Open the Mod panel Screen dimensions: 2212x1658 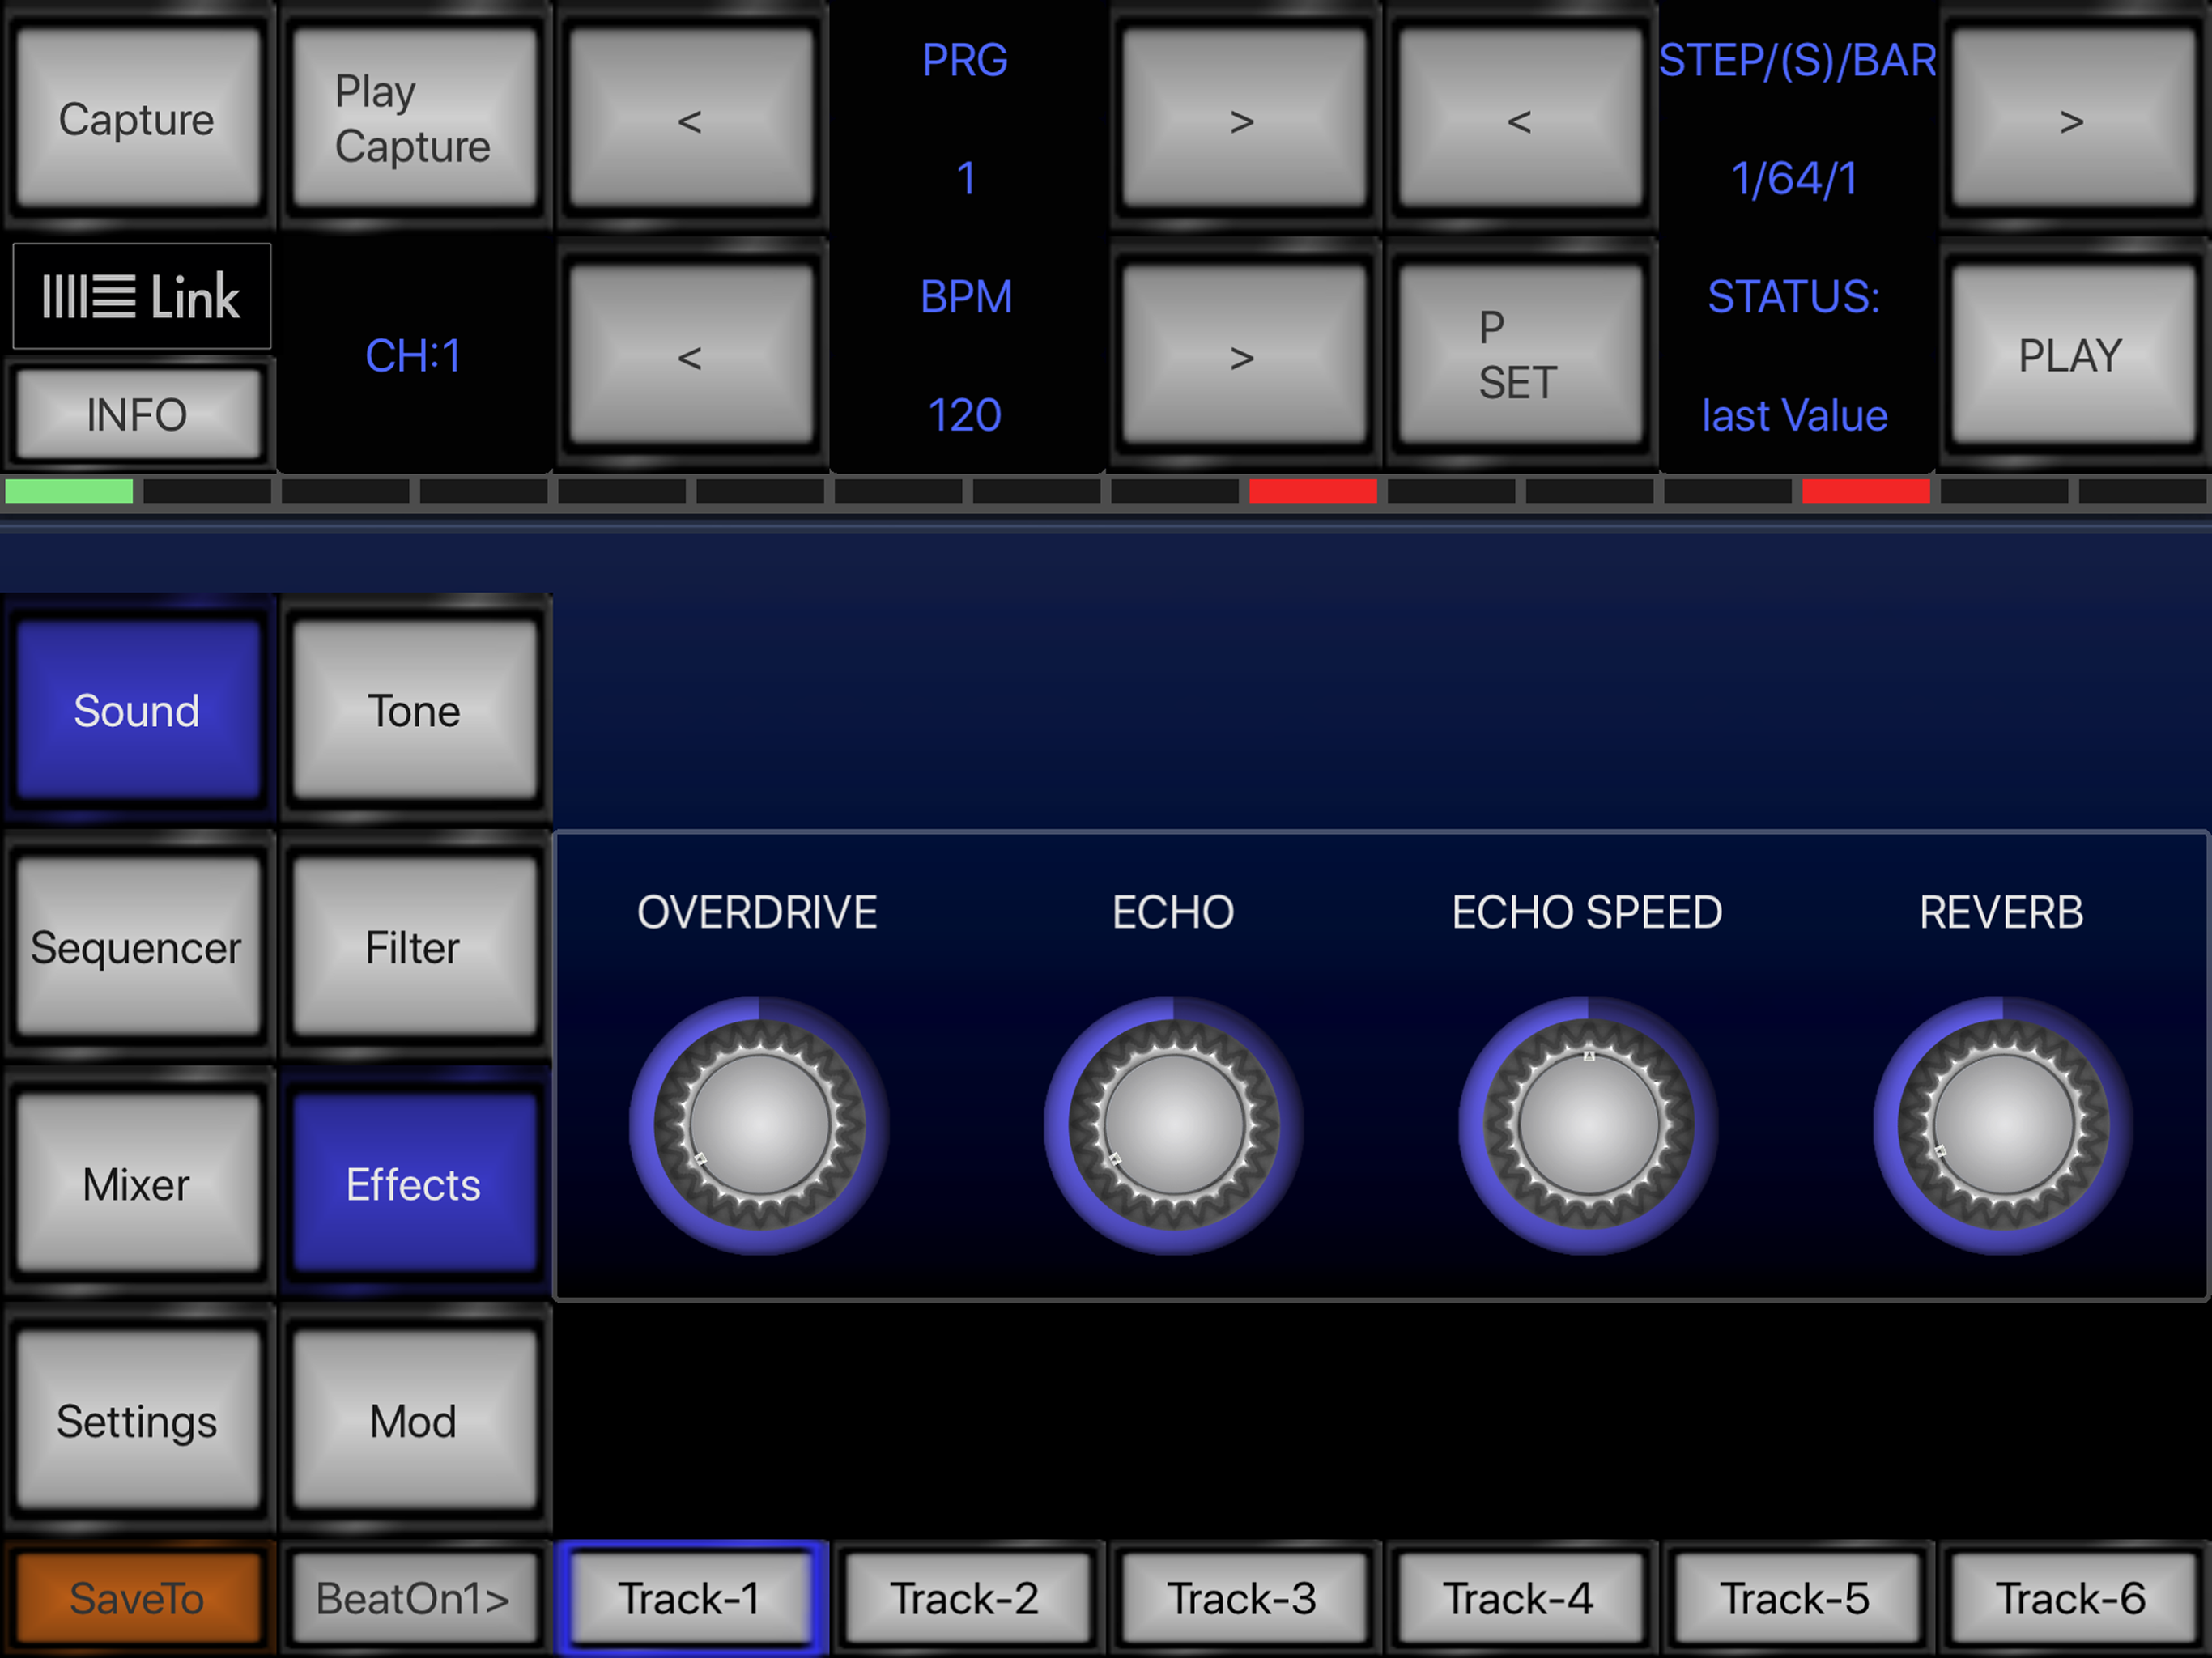pos(413,1421)
